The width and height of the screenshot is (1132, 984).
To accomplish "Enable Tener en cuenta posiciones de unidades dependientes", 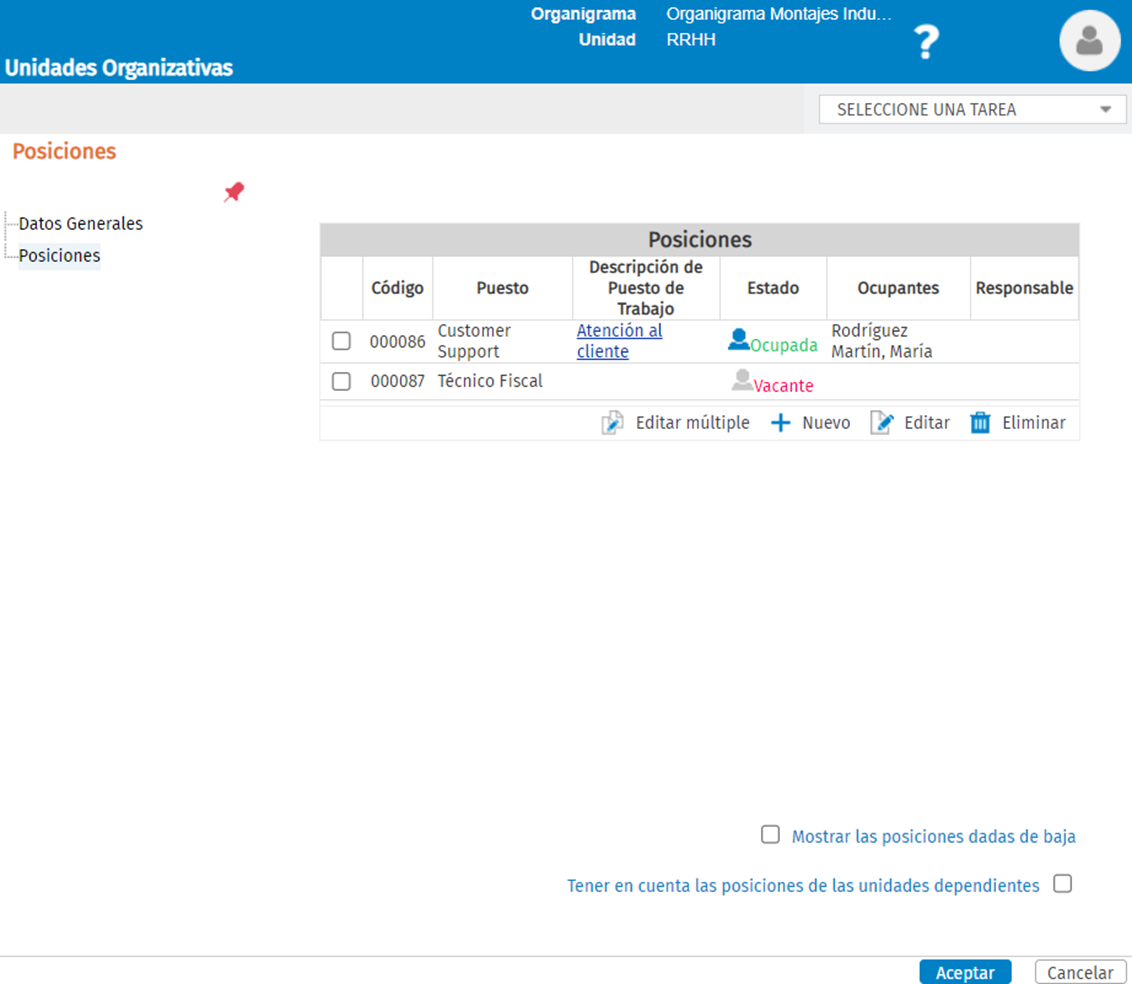I will pos(1063,884).
